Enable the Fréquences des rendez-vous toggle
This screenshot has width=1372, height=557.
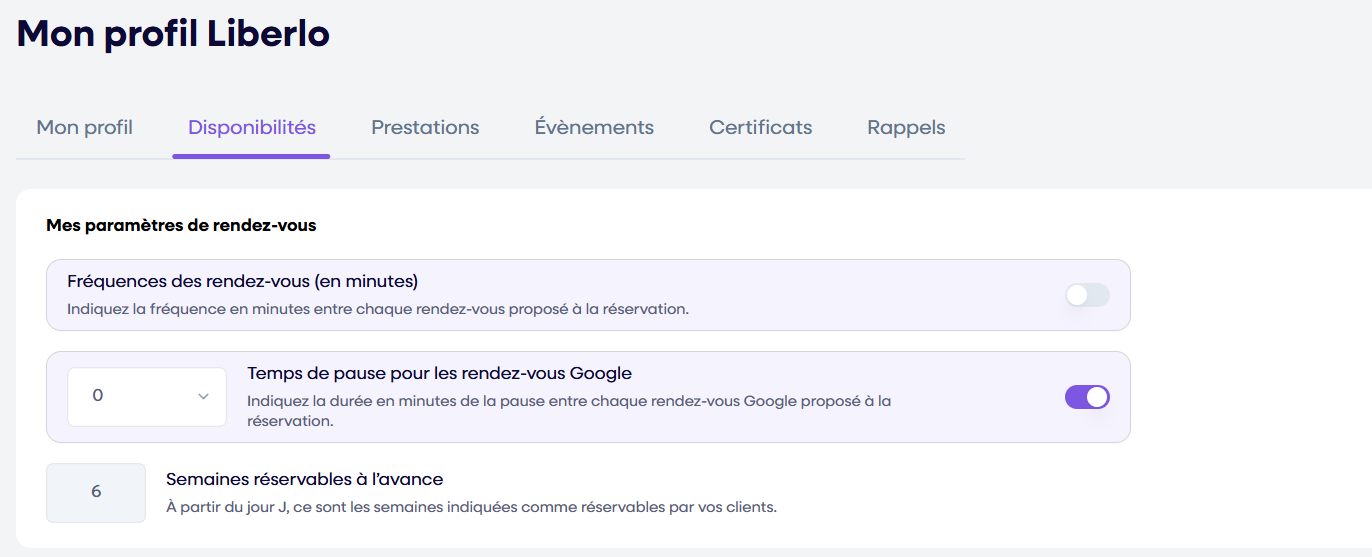pyautogui.click(x=1087, y=295)
